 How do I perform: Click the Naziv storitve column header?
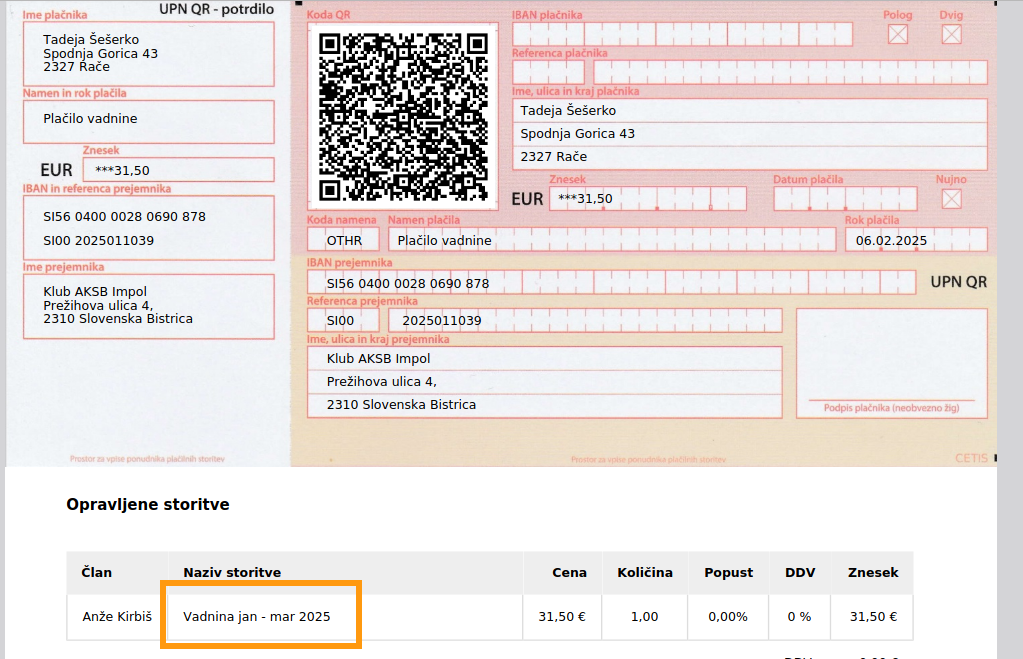pyautogui.click(x=232, y=572)
